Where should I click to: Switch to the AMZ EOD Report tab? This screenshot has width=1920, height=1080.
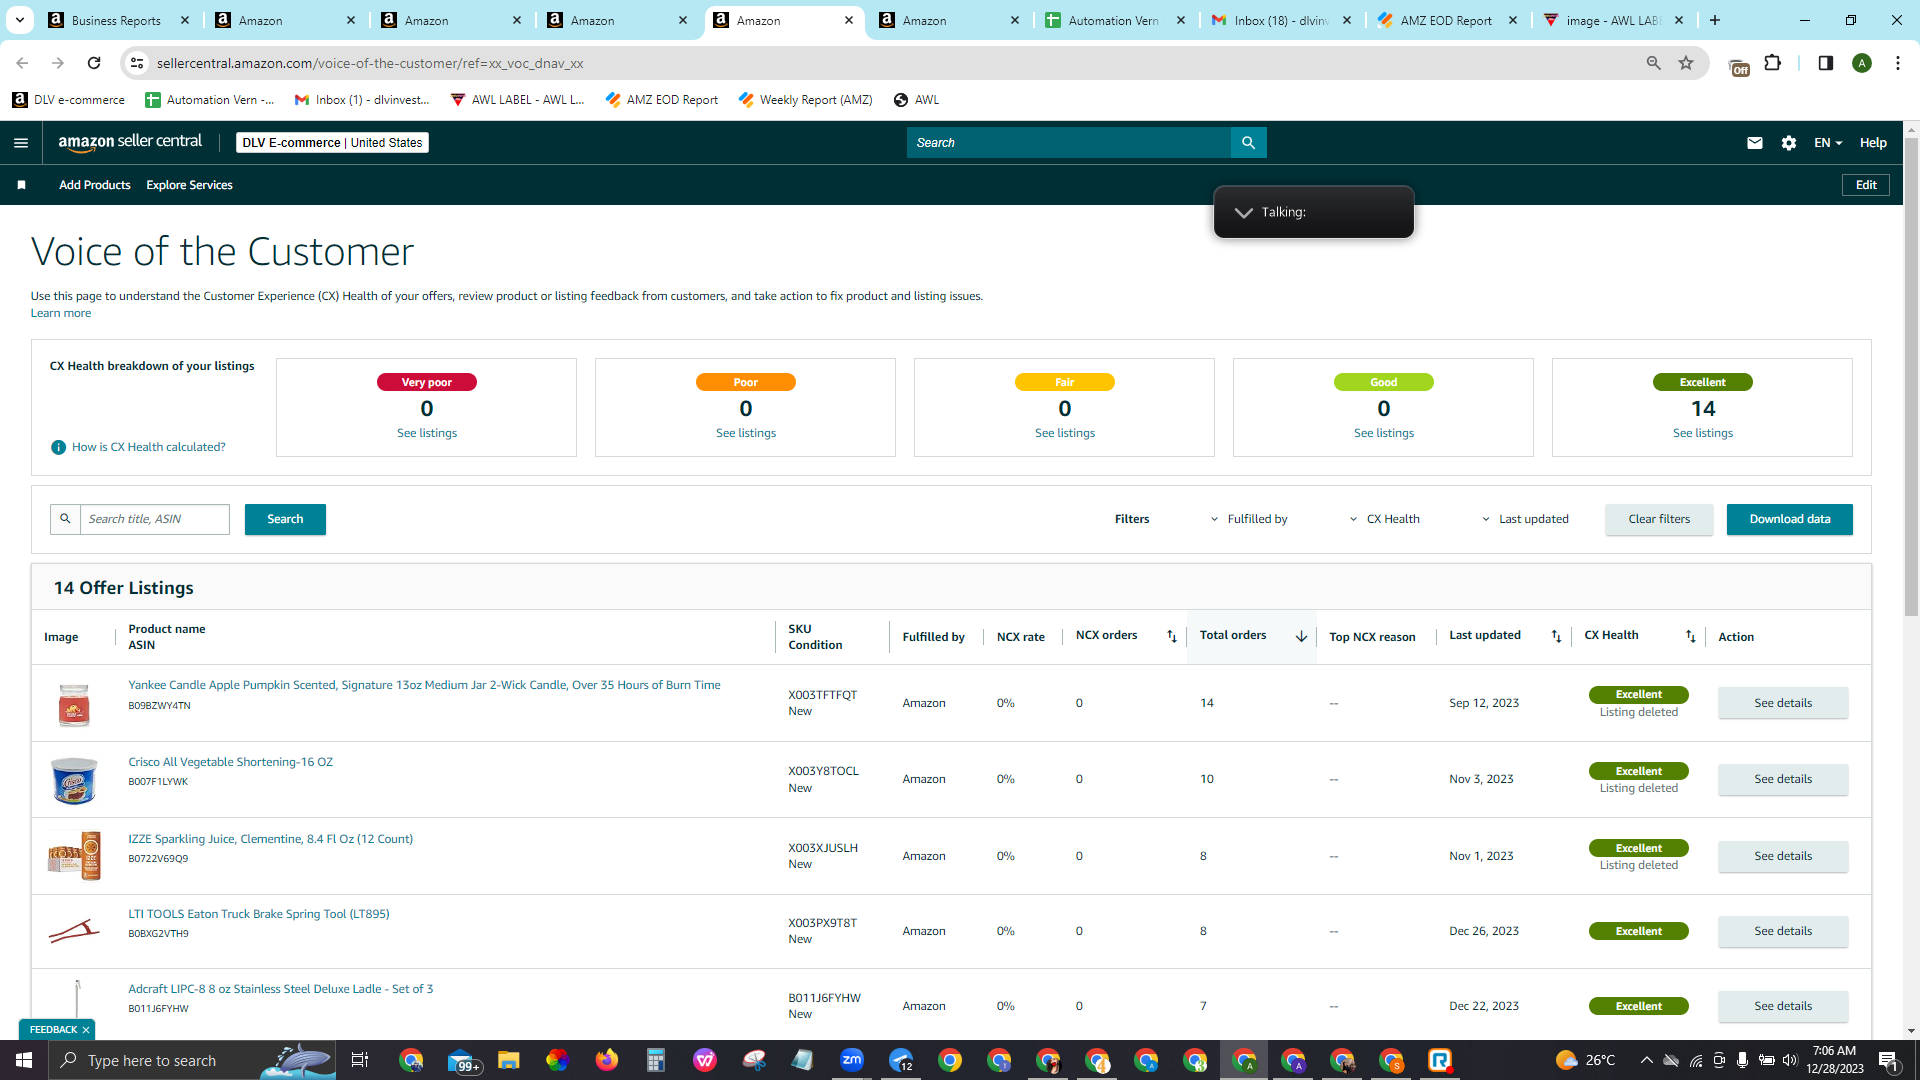[x=1446, y=20]
